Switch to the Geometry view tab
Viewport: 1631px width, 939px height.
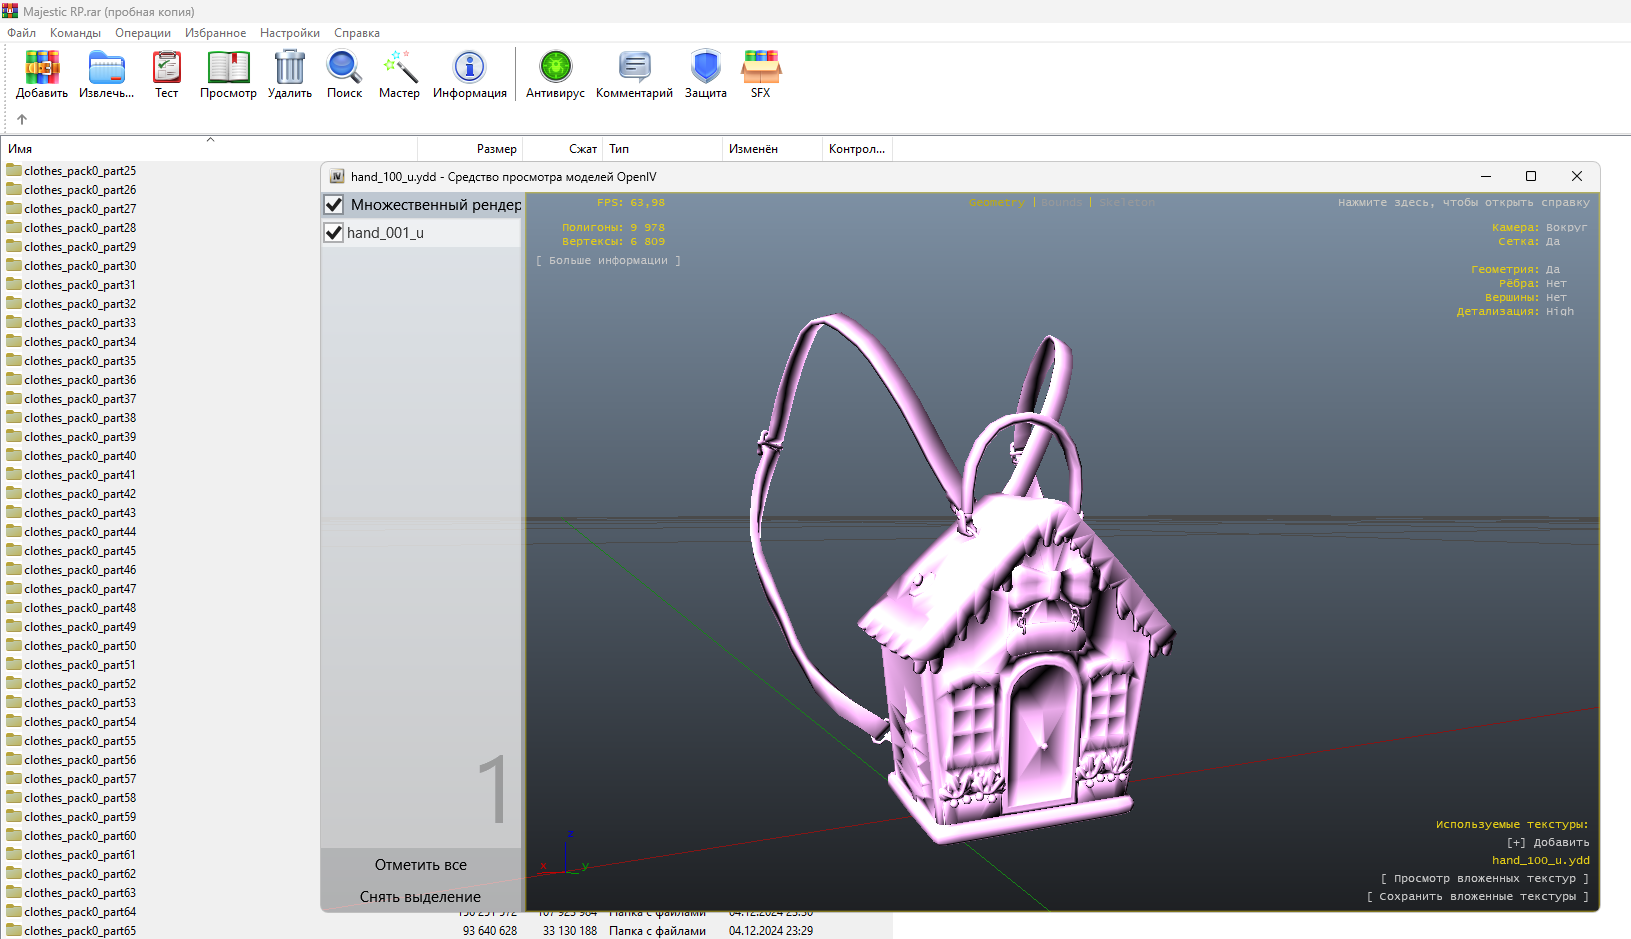point(996,202)
